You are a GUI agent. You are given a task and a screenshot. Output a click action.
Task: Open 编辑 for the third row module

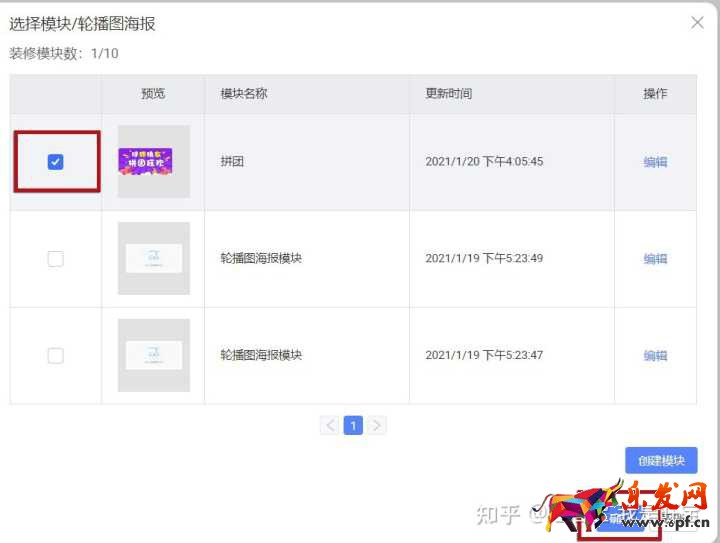655,356
